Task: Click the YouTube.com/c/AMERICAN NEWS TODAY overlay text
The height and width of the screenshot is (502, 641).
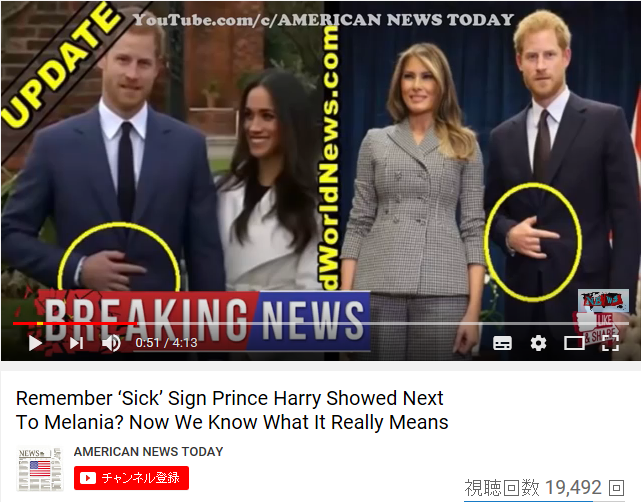Action: tap(323, 20)
